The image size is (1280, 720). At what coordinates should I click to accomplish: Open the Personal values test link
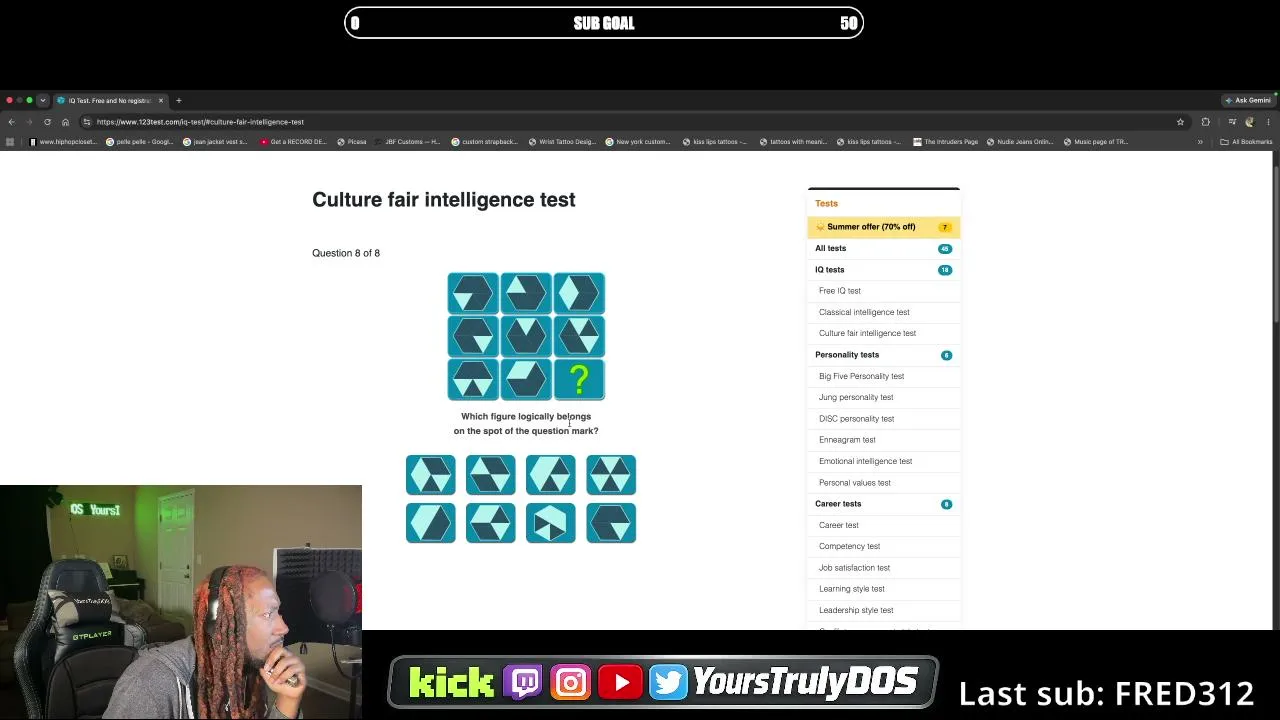point(855,483)
